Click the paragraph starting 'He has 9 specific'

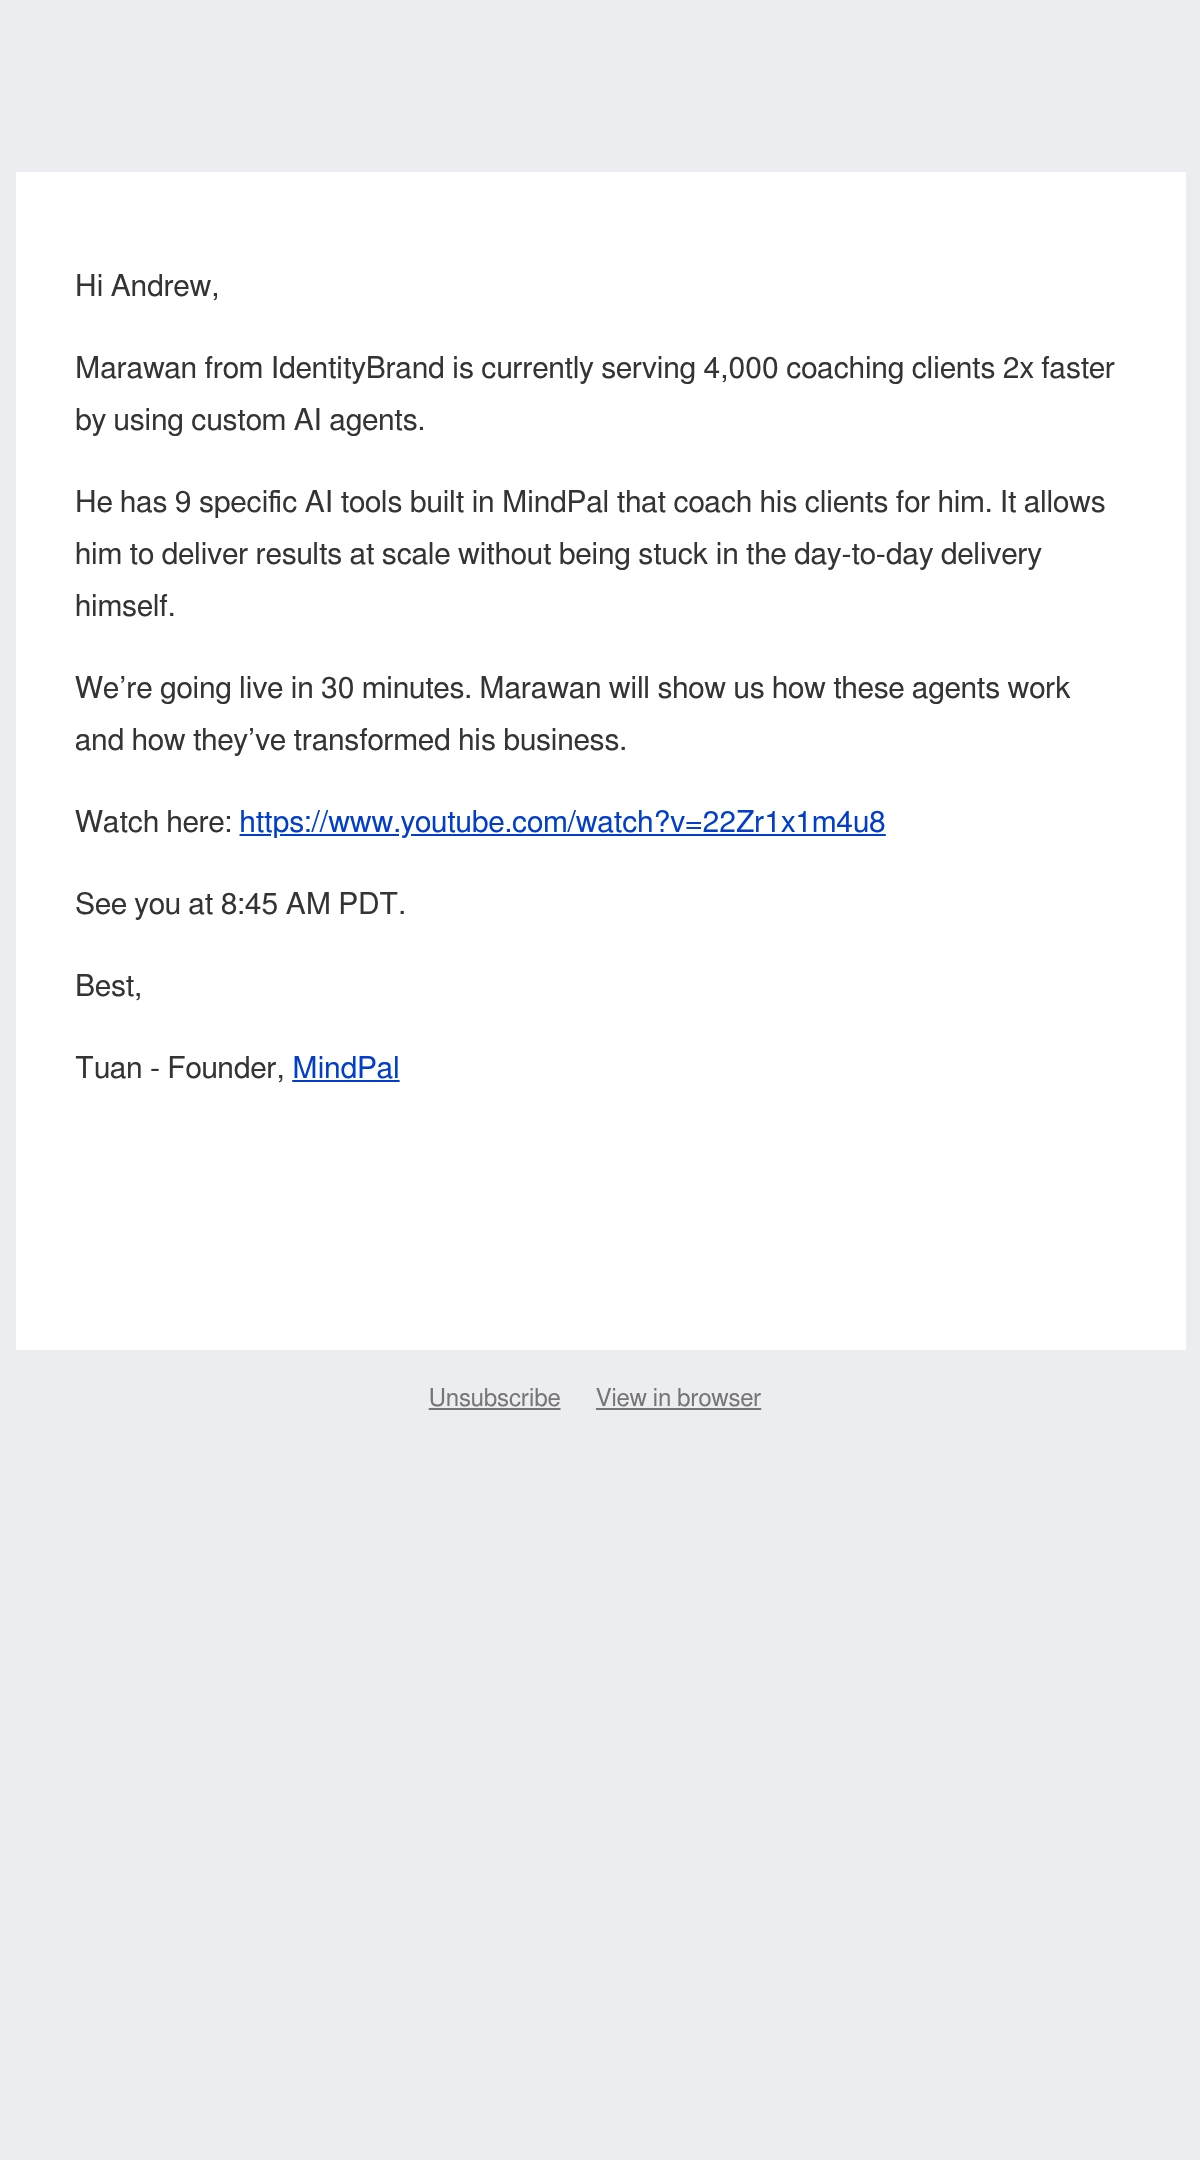590,554
